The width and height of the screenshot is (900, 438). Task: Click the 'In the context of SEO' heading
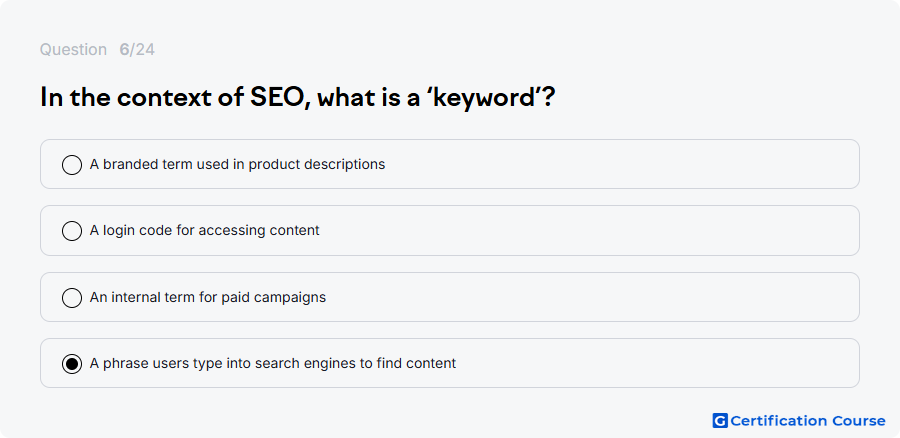coord(297,97)
